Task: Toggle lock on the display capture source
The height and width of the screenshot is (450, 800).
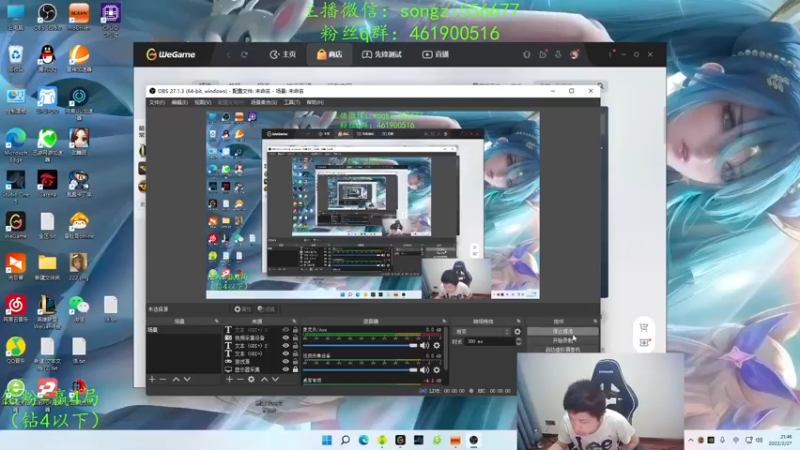Action: click(x=295, y=369)
